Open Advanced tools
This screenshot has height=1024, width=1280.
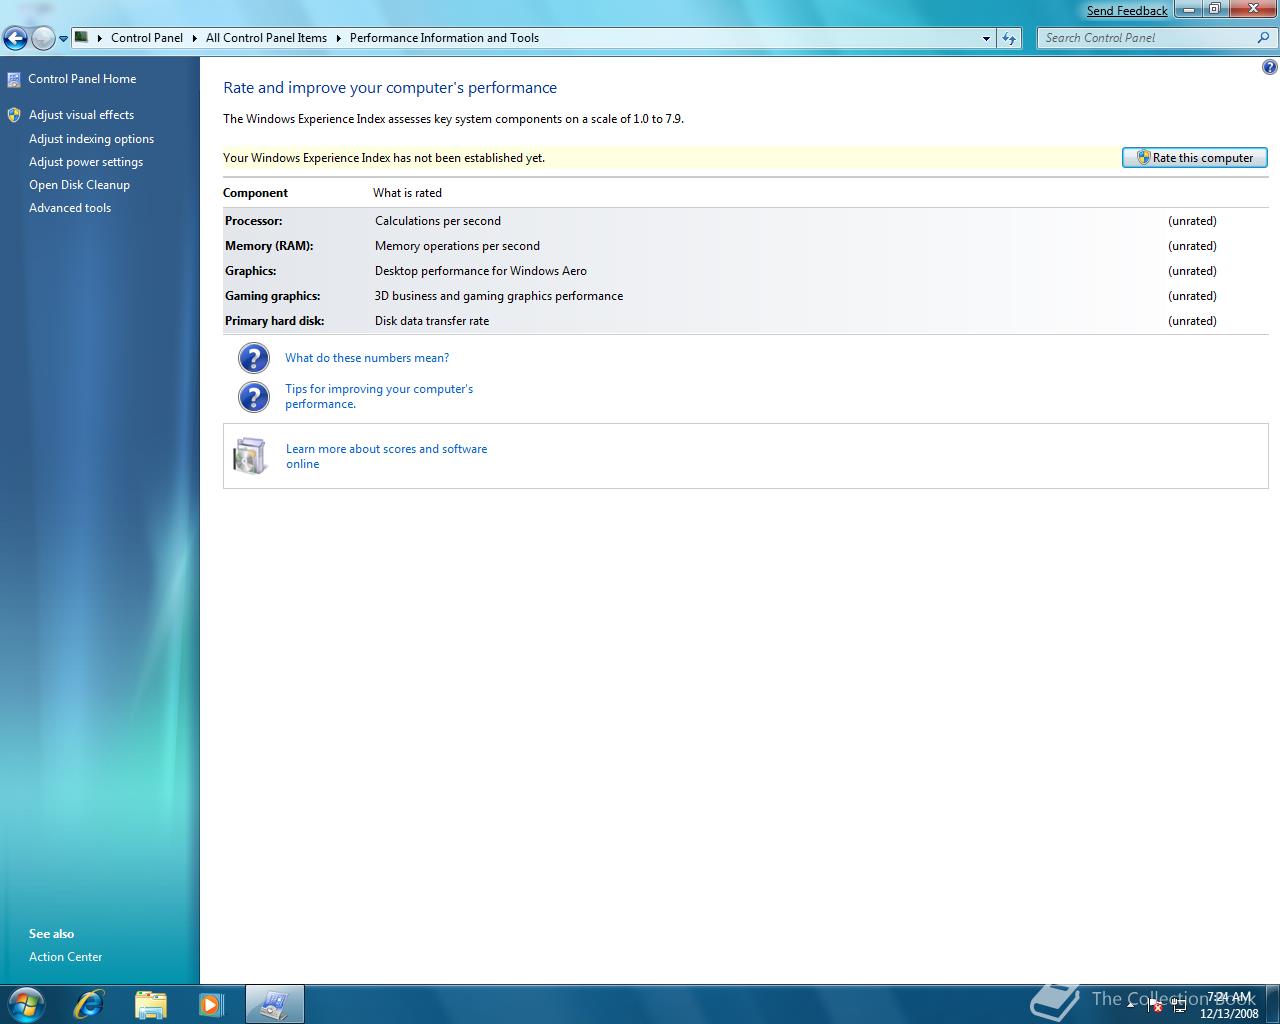[70, 208]
